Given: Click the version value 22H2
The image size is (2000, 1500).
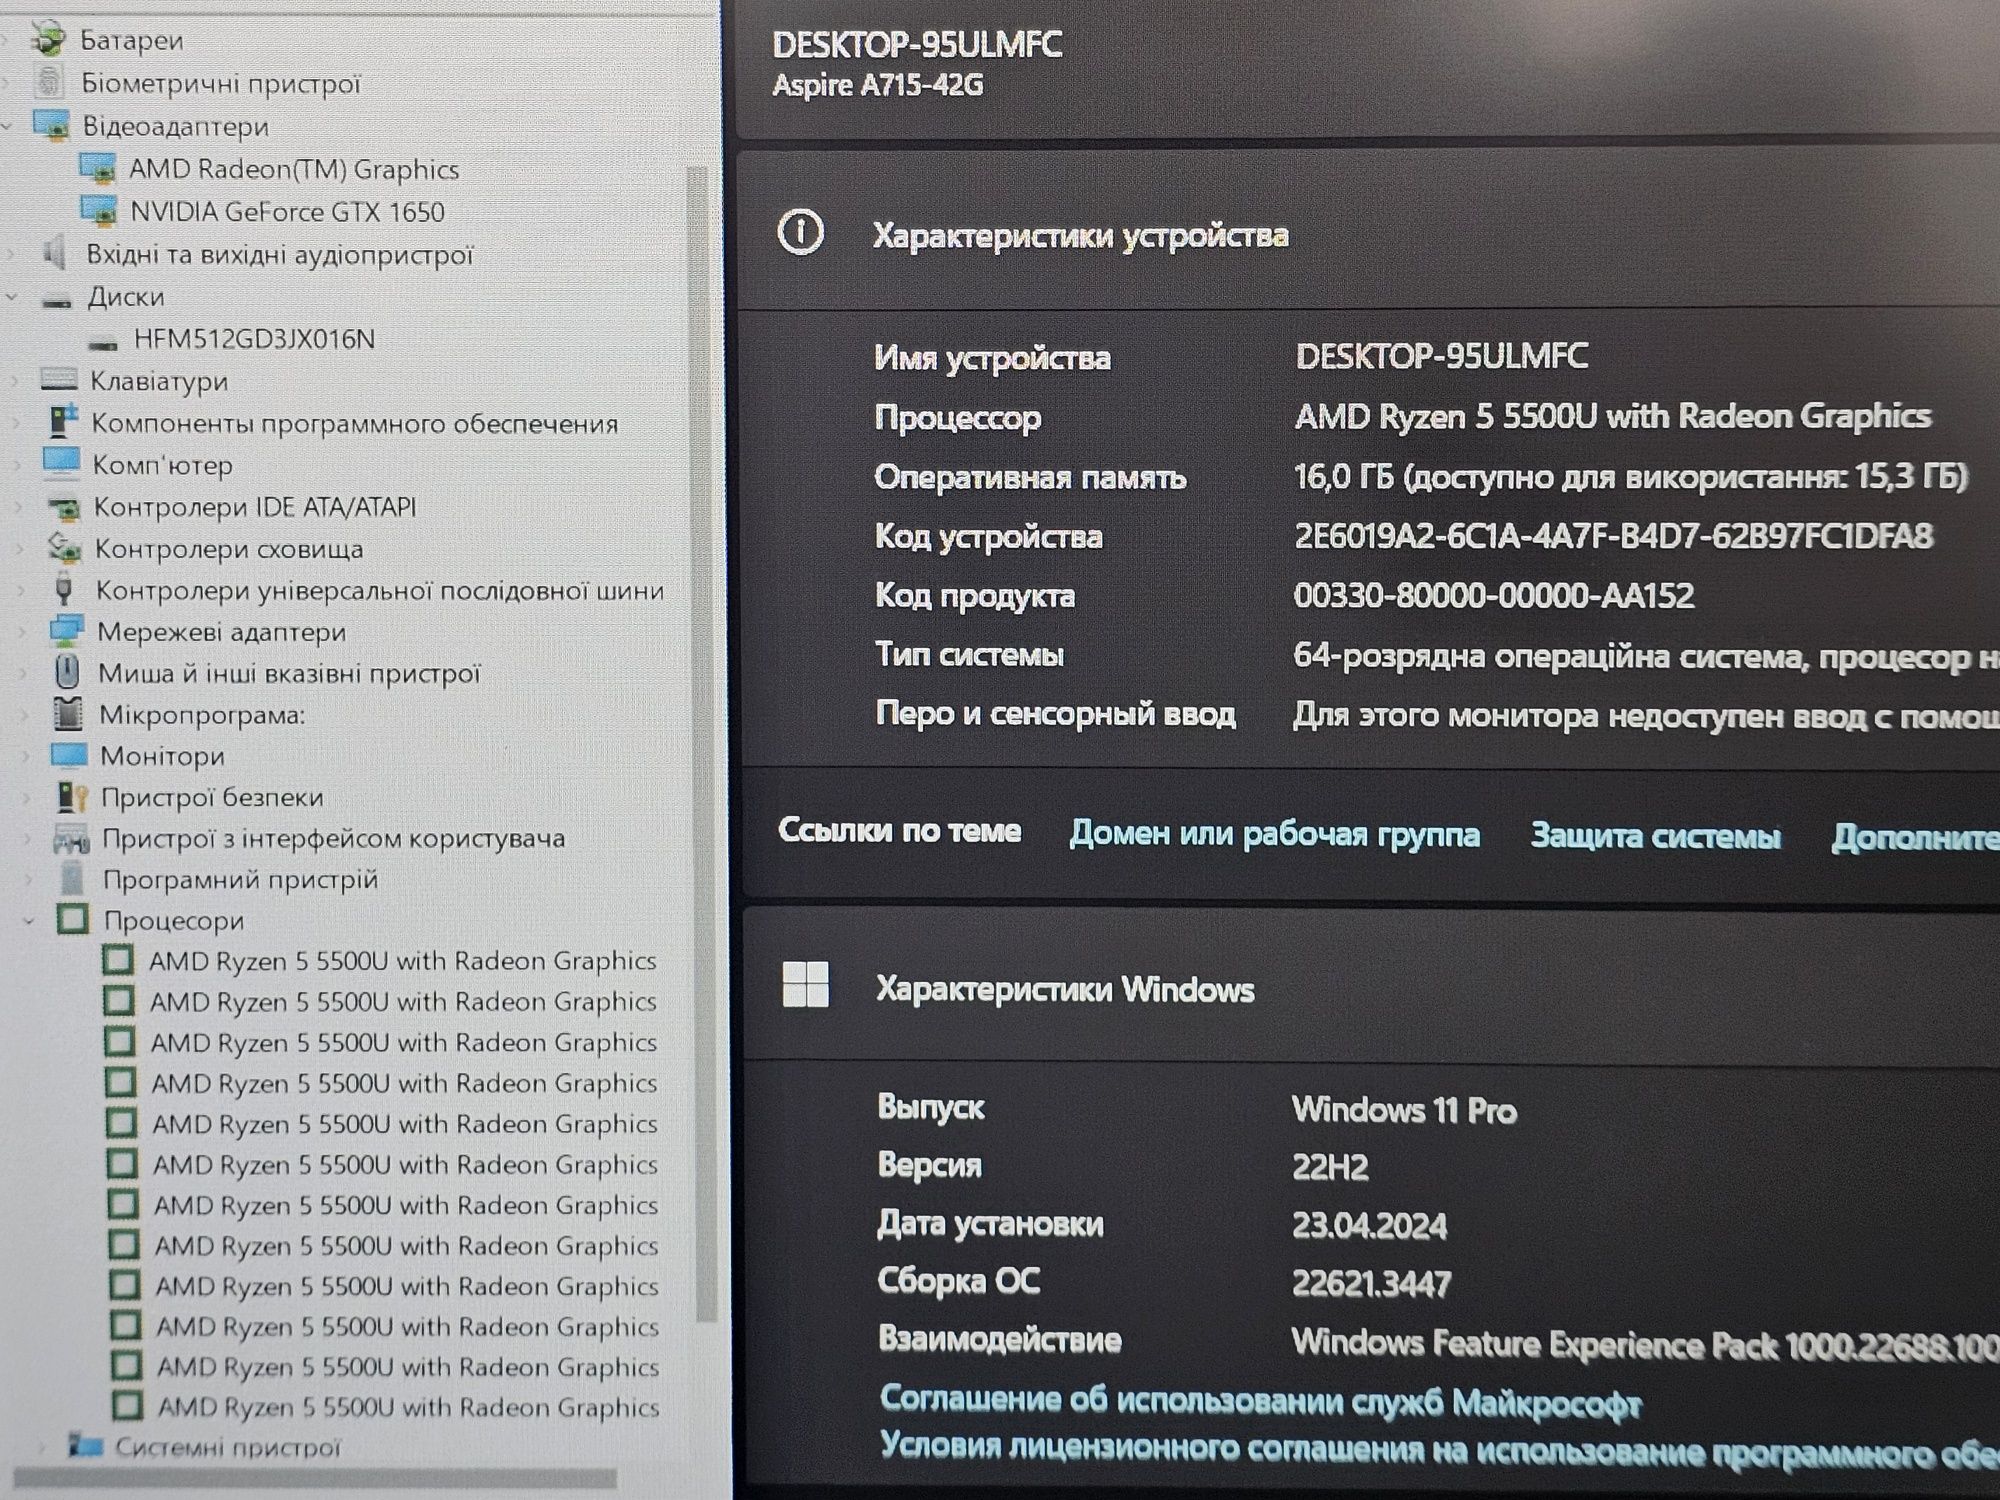Looking at the screenshot, I should [1329, 1166].
